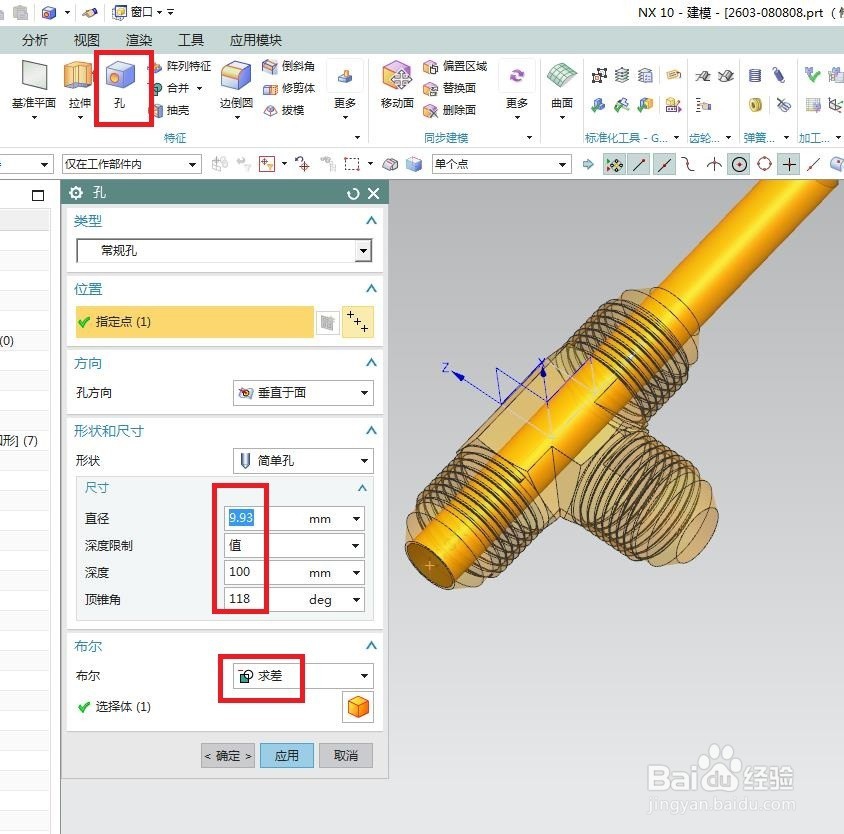Screen dimensions: 844x834
Task: Open the Boolean dropdown (求差)
Action: point(303,676)
